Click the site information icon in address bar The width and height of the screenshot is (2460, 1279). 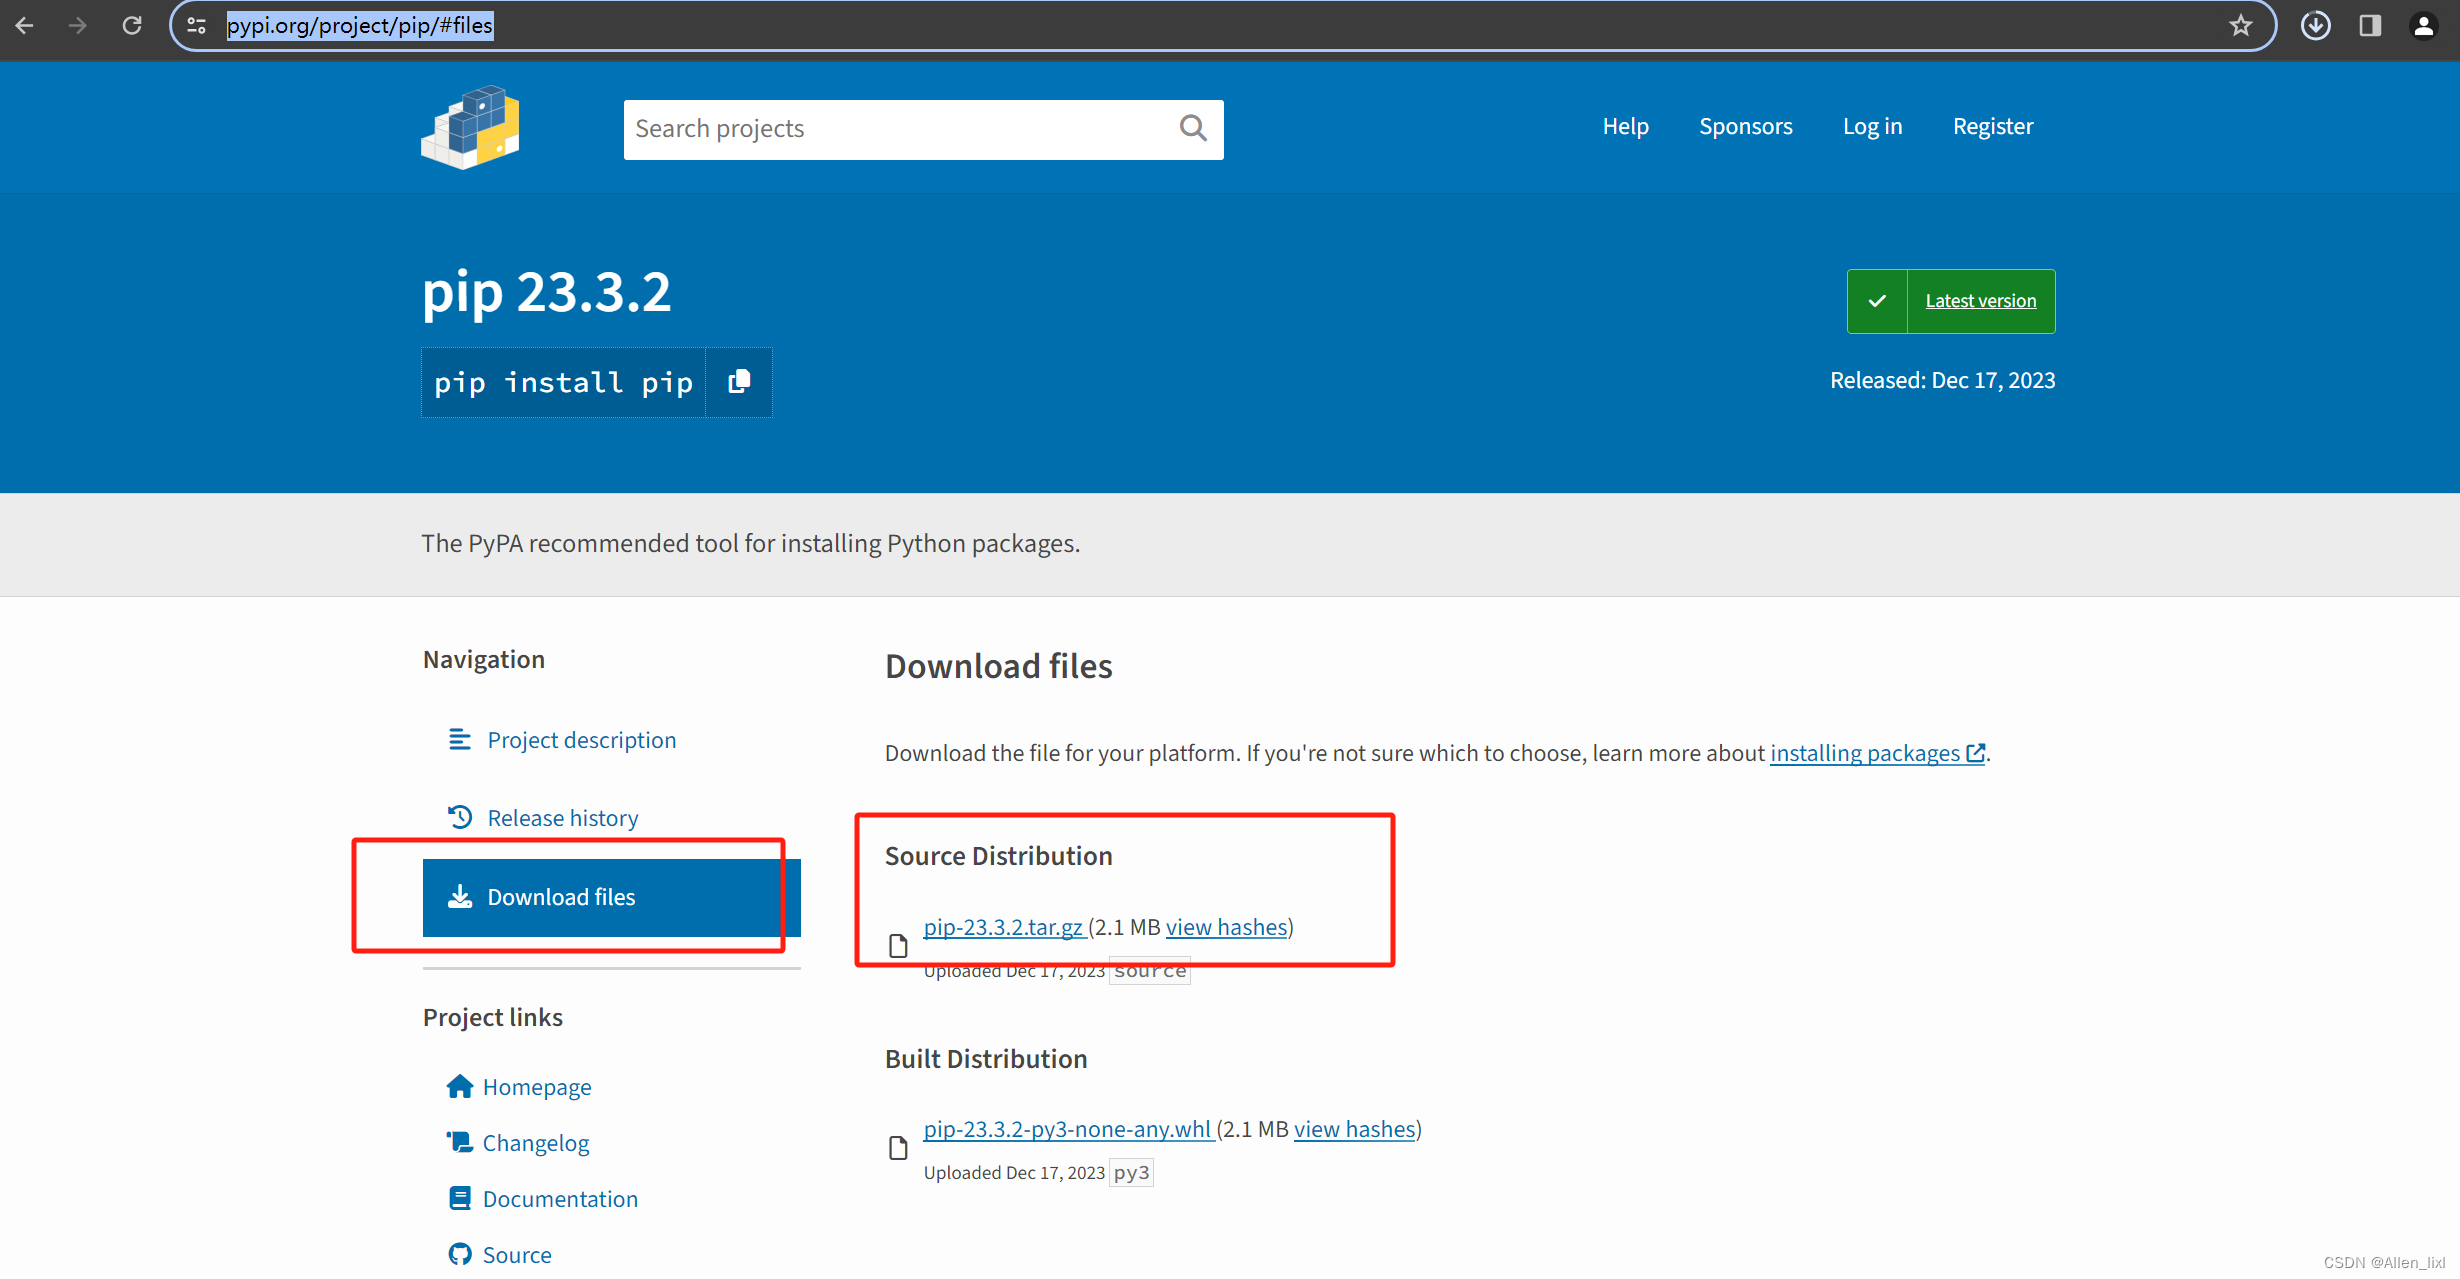pyautogui.click(x=197, y=25)
